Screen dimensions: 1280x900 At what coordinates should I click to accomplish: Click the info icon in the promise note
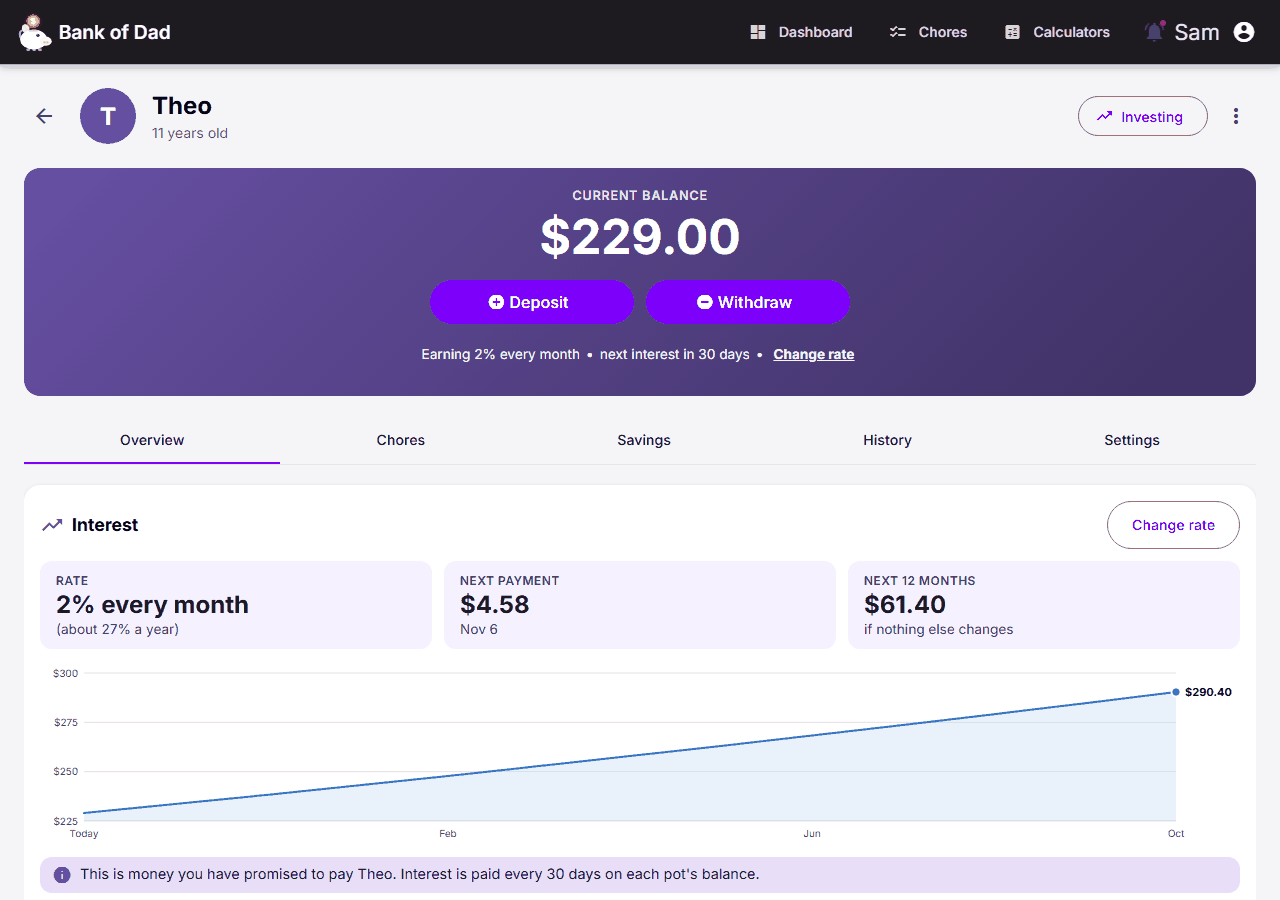[62, 875]
